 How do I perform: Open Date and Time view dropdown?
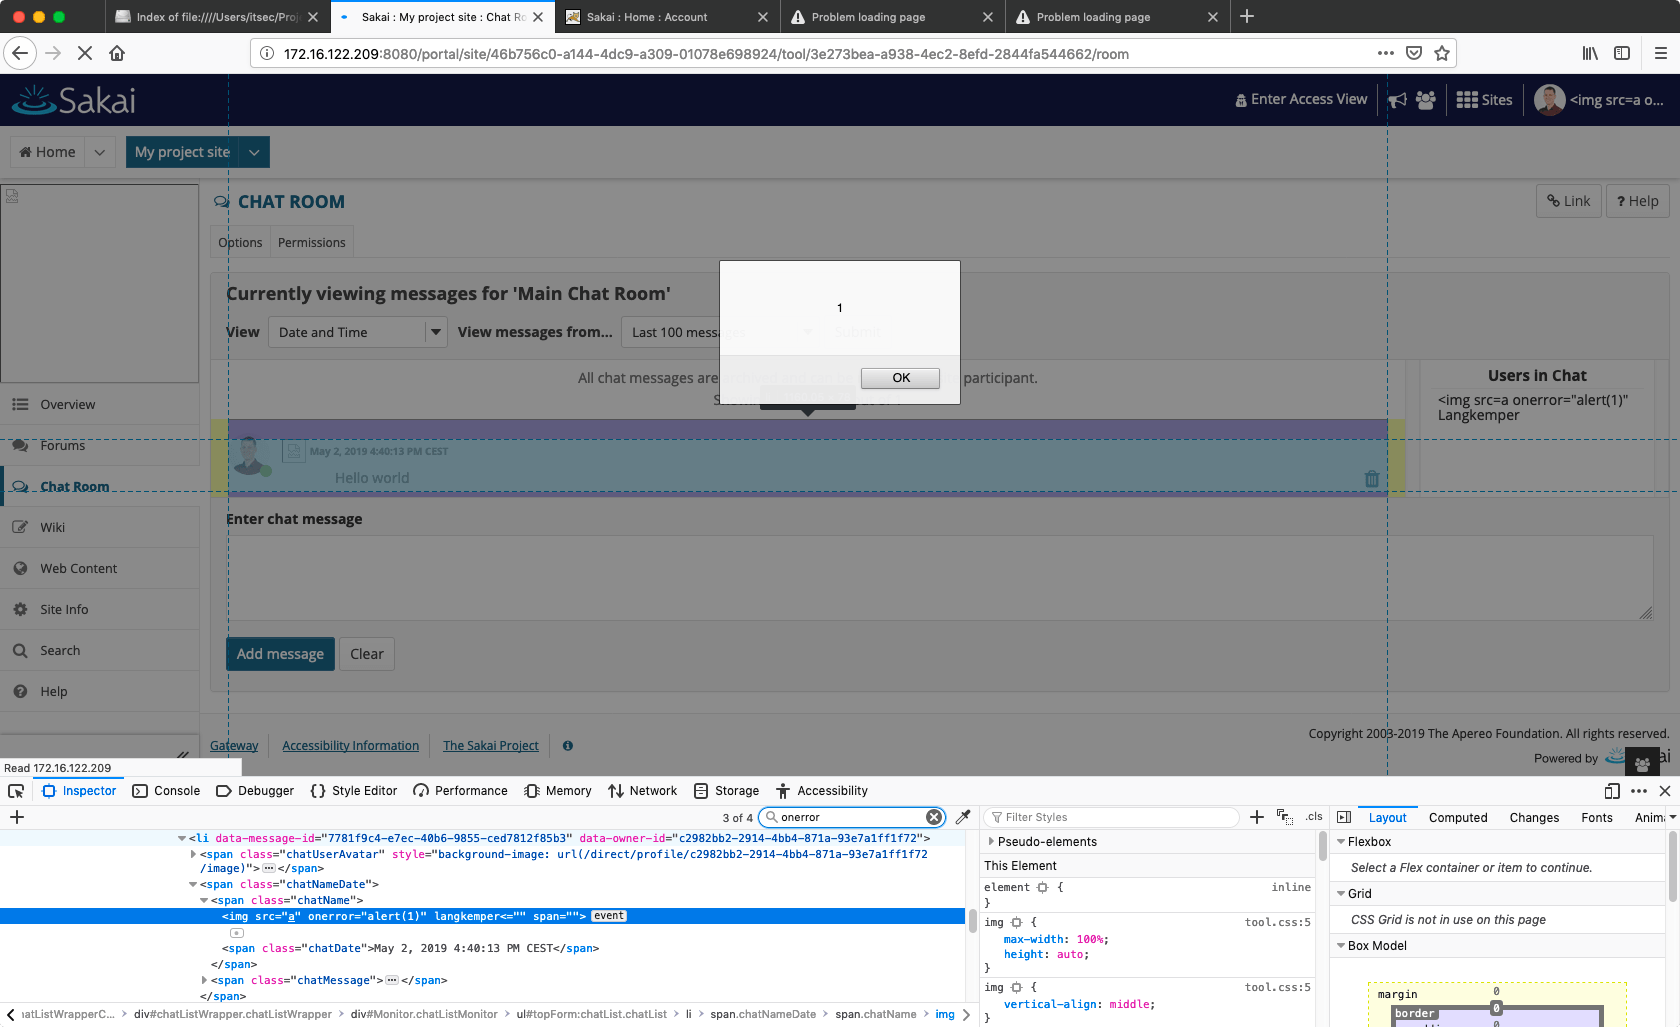[x=357, y=332]
